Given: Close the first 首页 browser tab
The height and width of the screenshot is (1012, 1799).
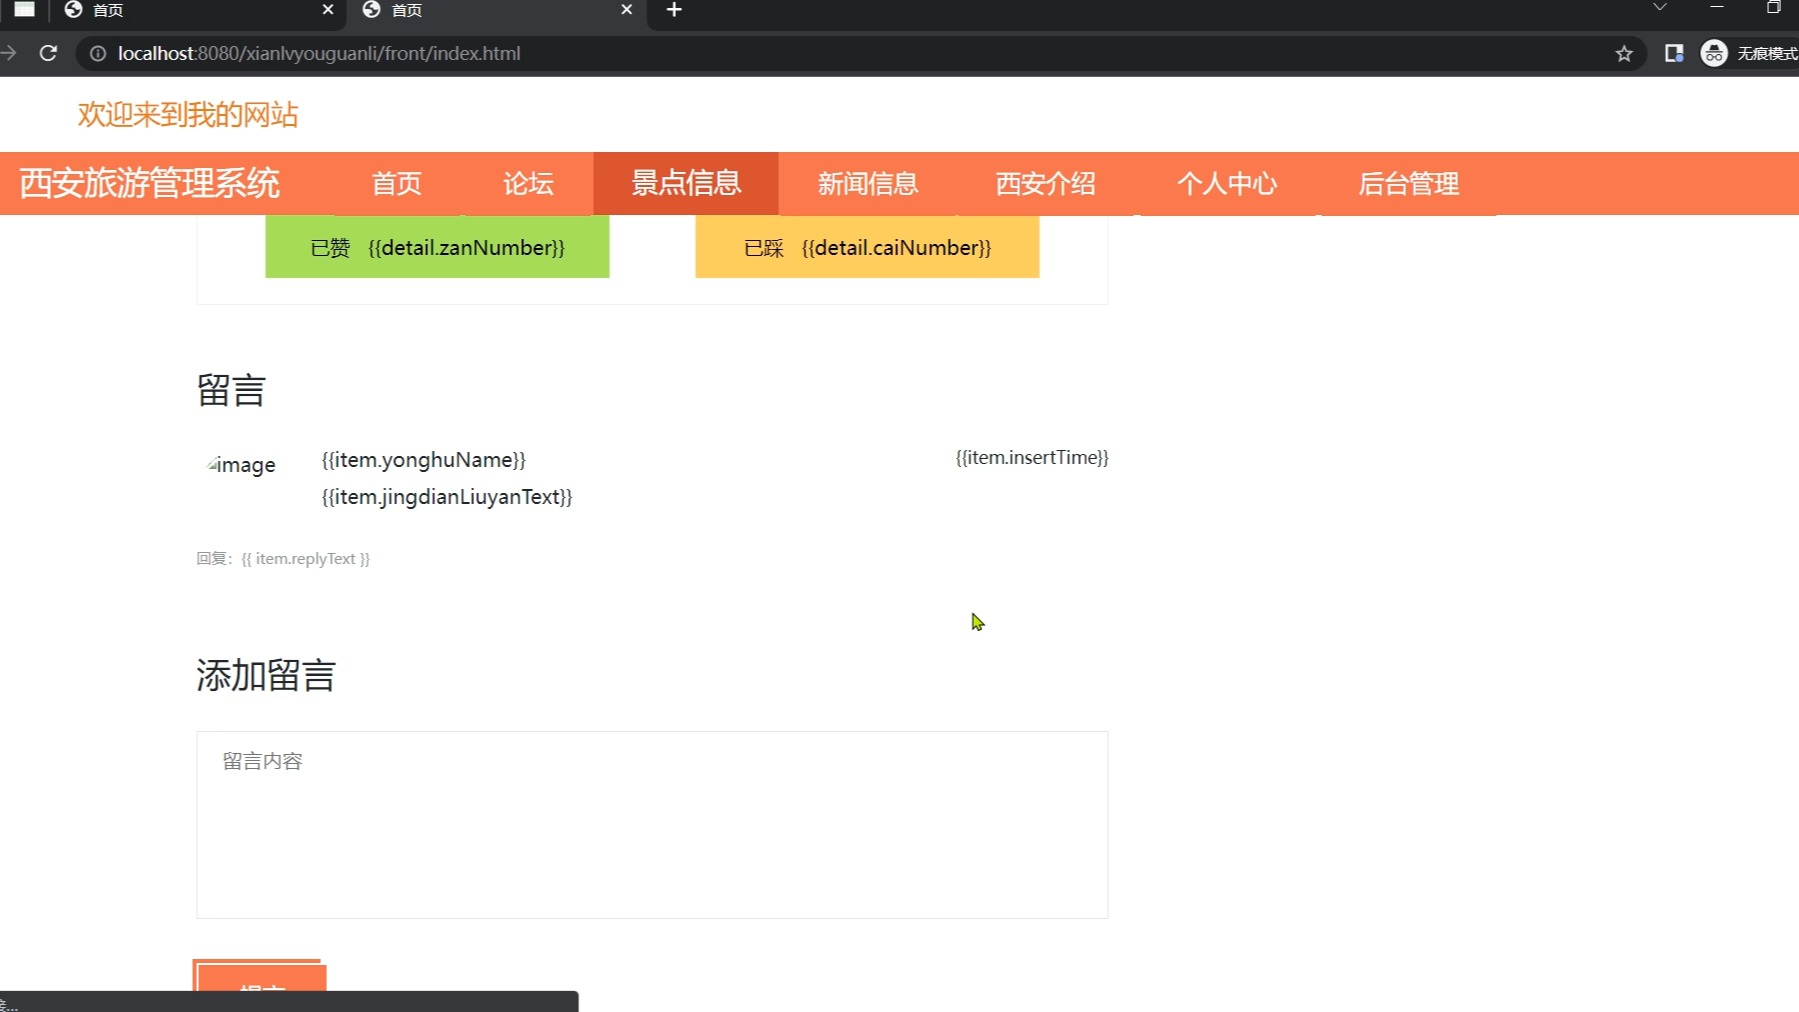Looking at the screenshot, I should click(328, 10).
